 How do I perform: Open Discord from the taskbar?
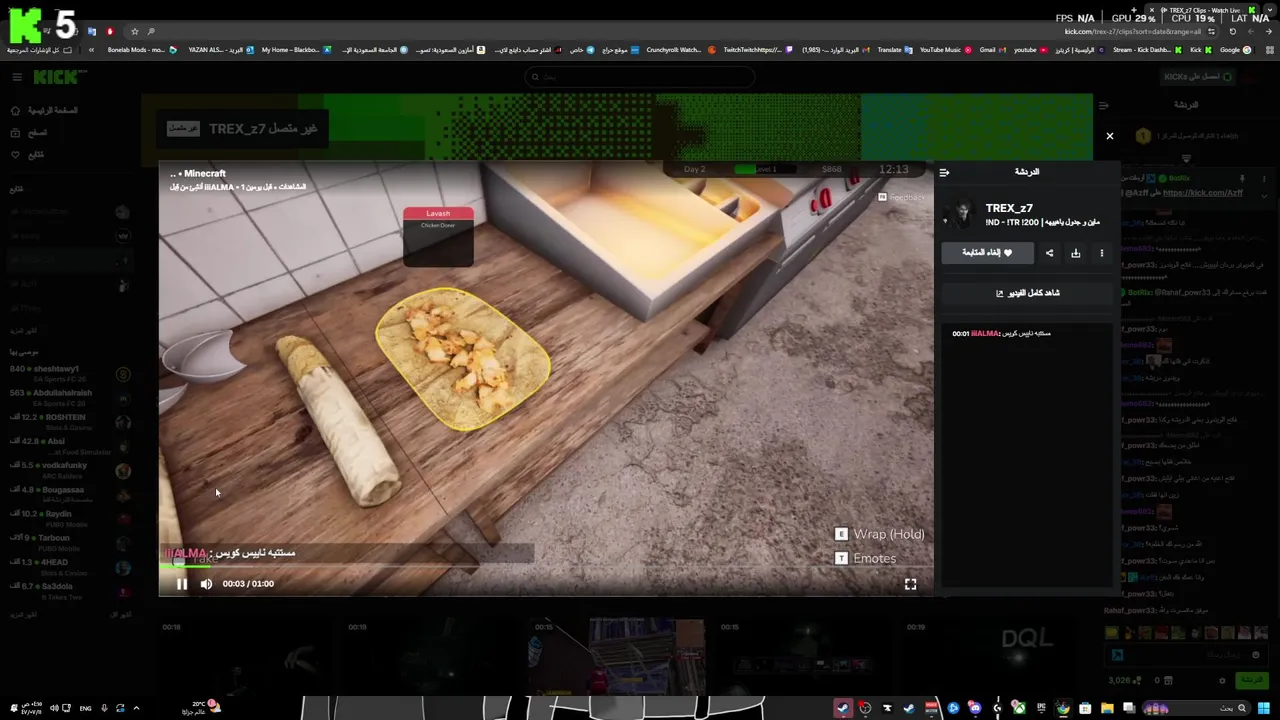pyautogui.click(x=975, y=709)
